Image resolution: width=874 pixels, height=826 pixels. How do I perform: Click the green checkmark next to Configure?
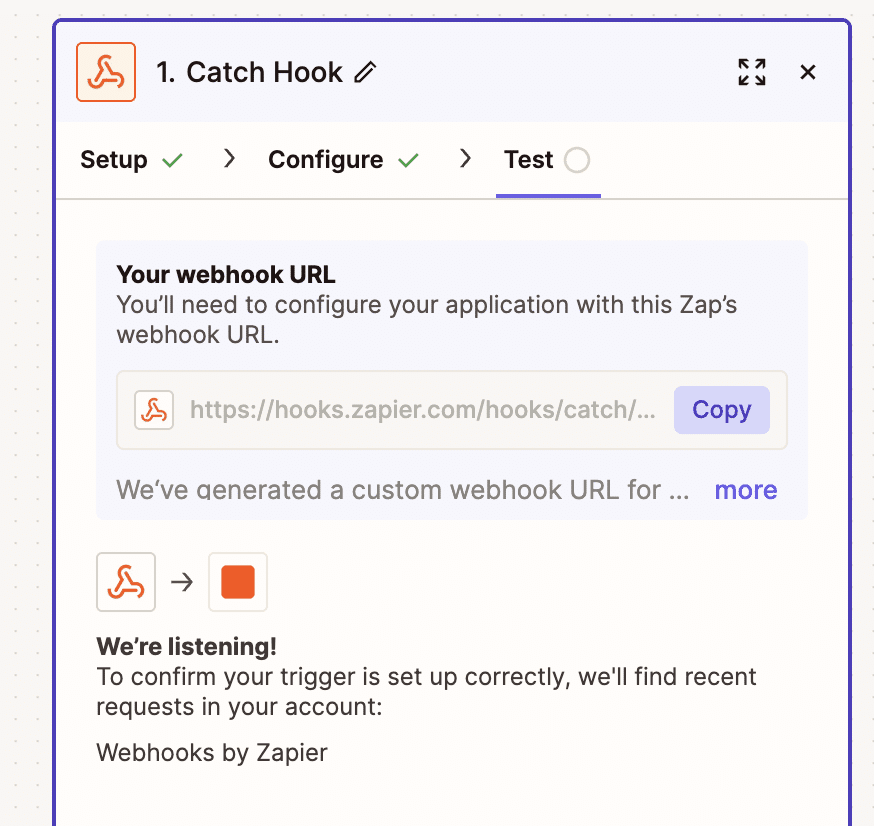tap(409, 159)
